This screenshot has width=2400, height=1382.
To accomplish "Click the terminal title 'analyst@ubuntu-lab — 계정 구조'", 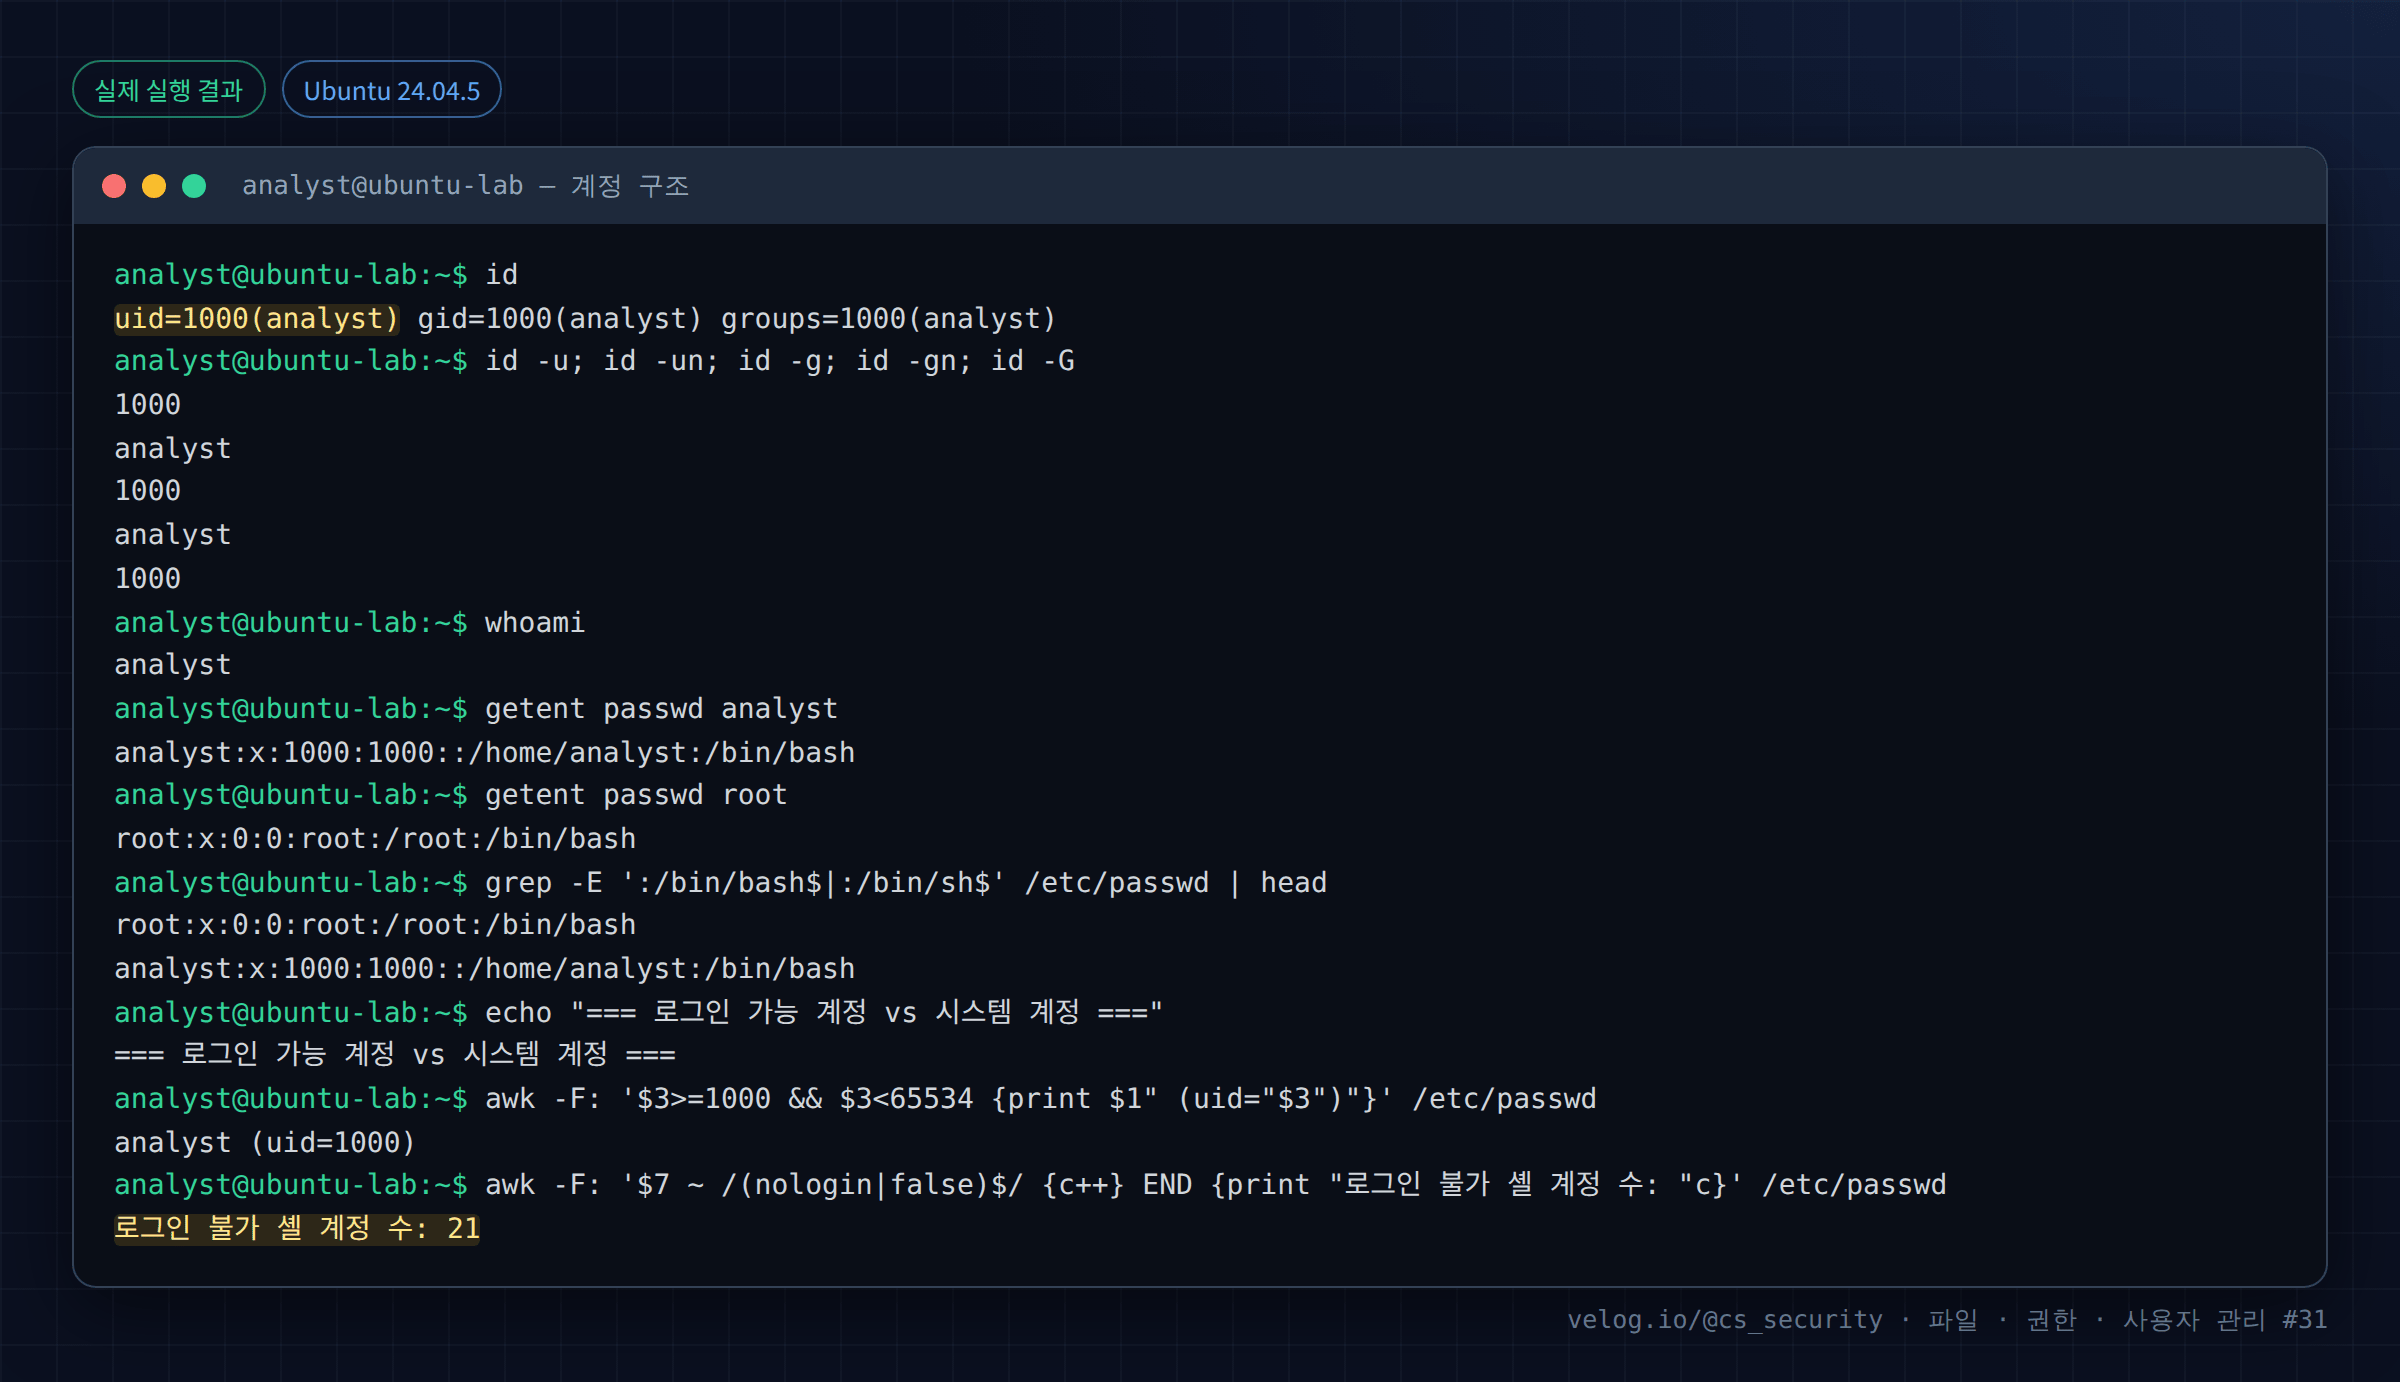I will pos(466,186).
